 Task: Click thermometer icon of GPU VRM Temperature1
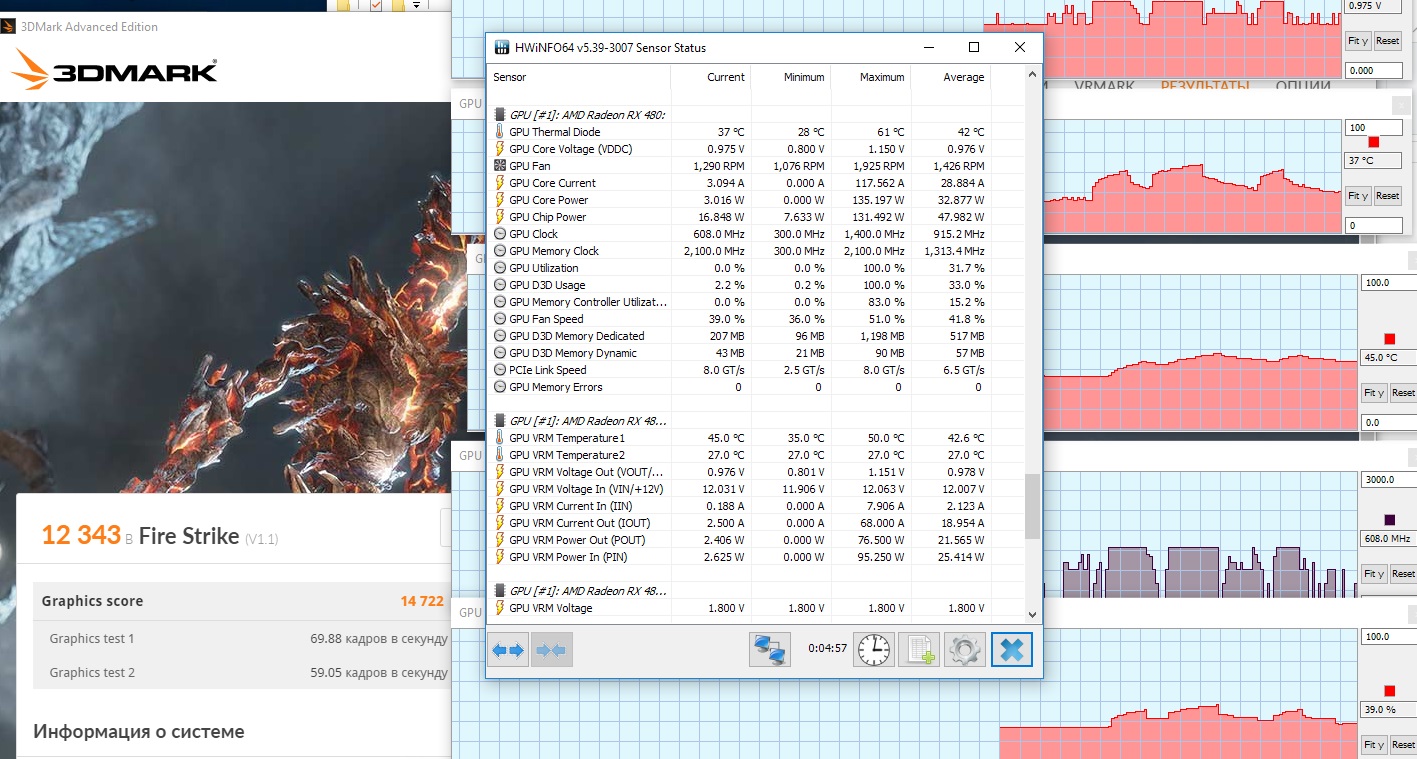pos(500,438)
